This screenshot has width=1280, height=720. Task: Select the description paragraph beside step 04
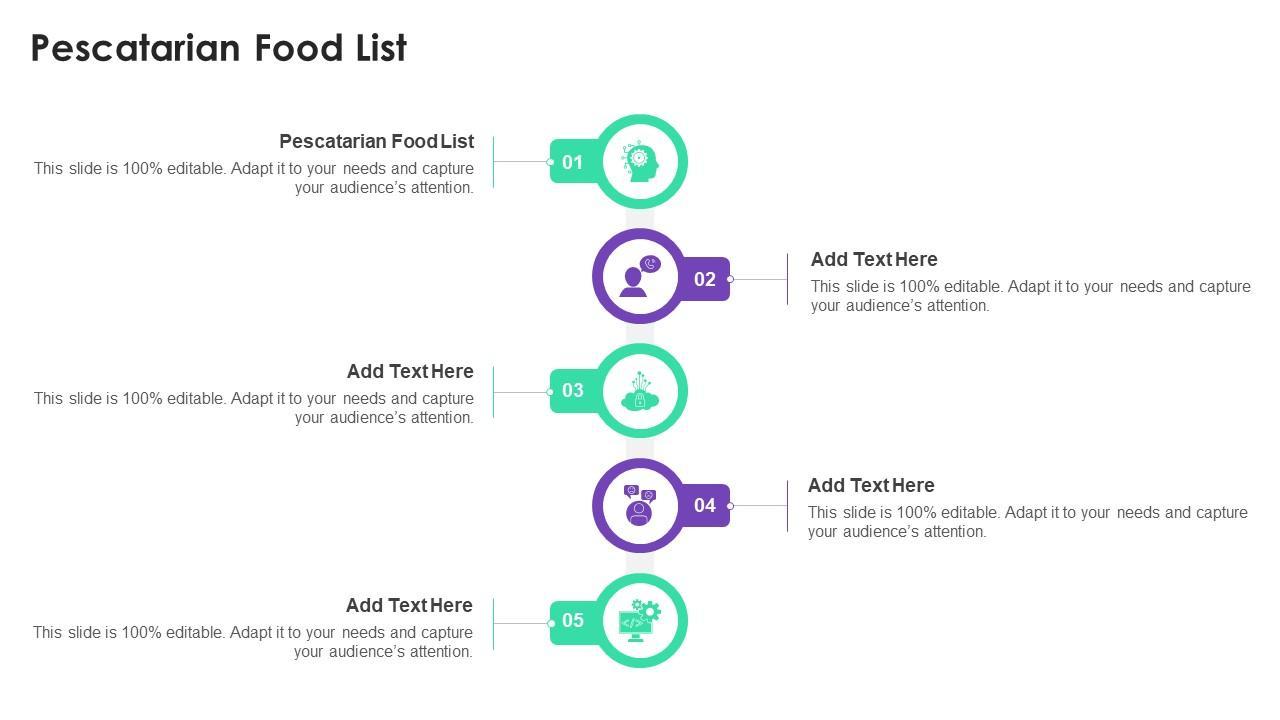point(1027,522)
